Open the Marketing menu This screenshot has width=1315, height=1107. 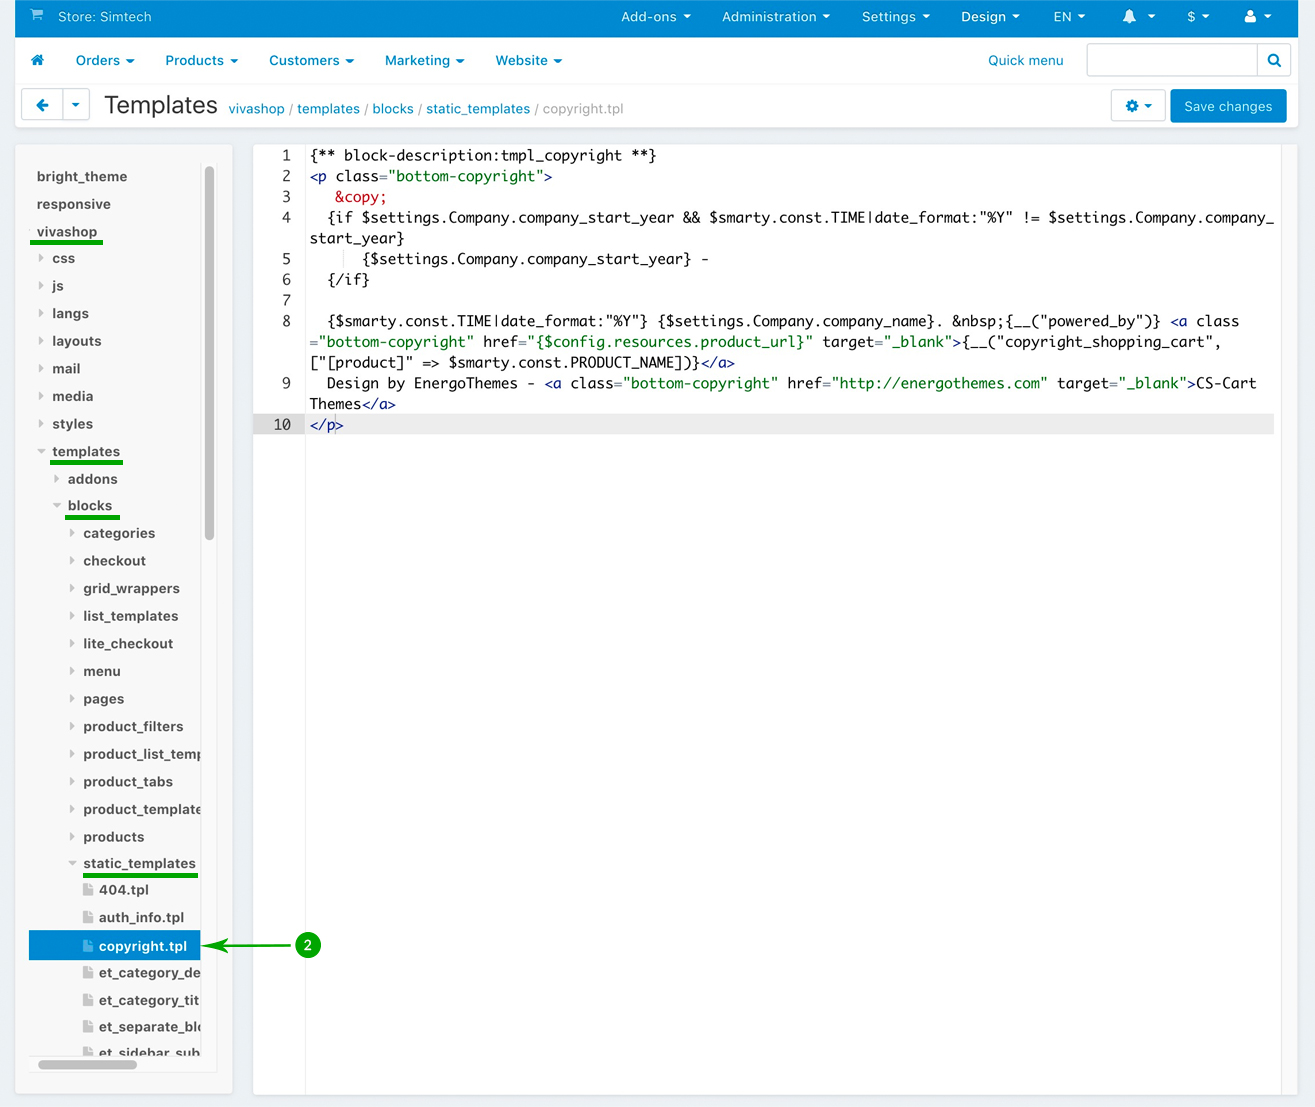pos(424,61)
